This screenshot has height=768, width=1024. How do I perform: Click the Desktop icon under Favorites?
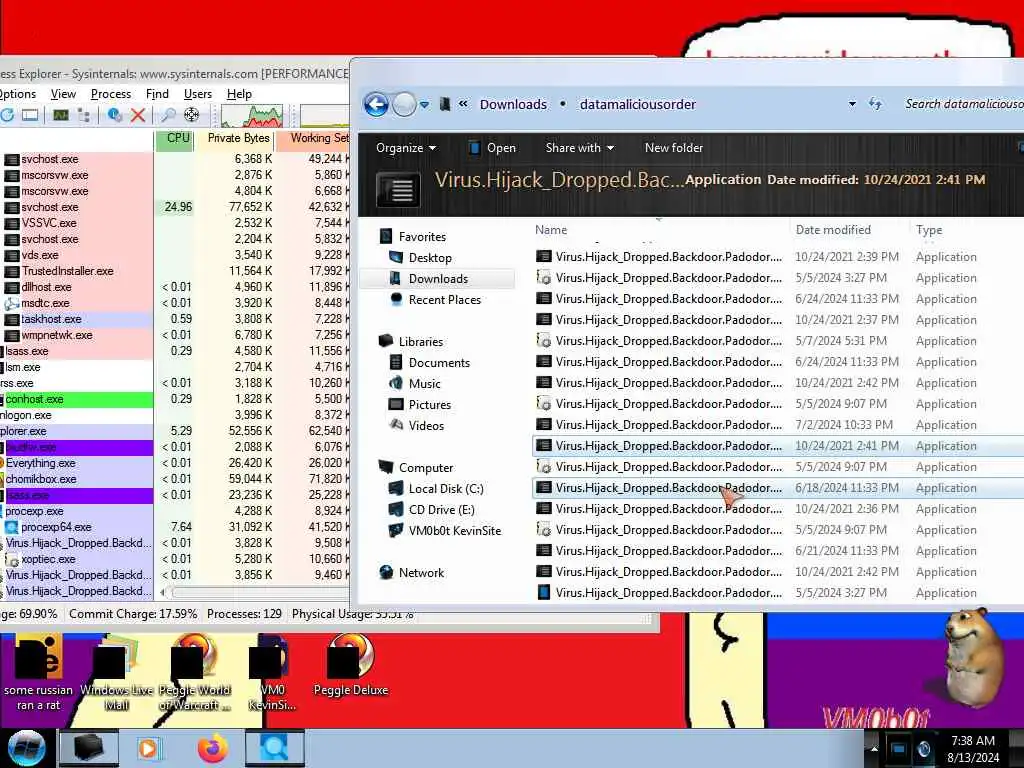tap(395, 257)
